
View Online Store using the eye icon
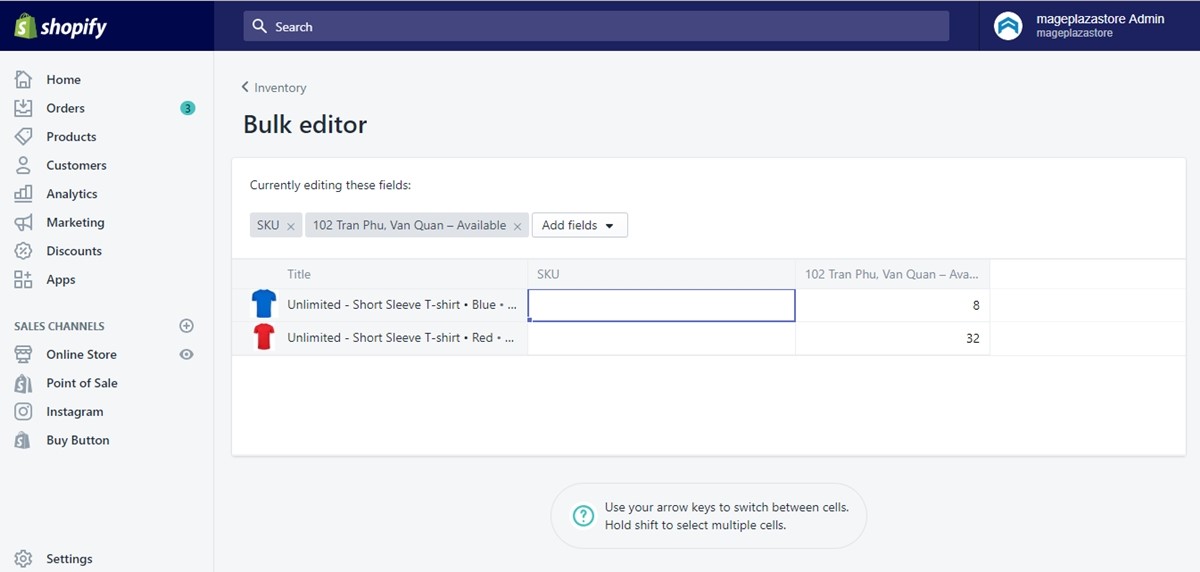(186, 354)
